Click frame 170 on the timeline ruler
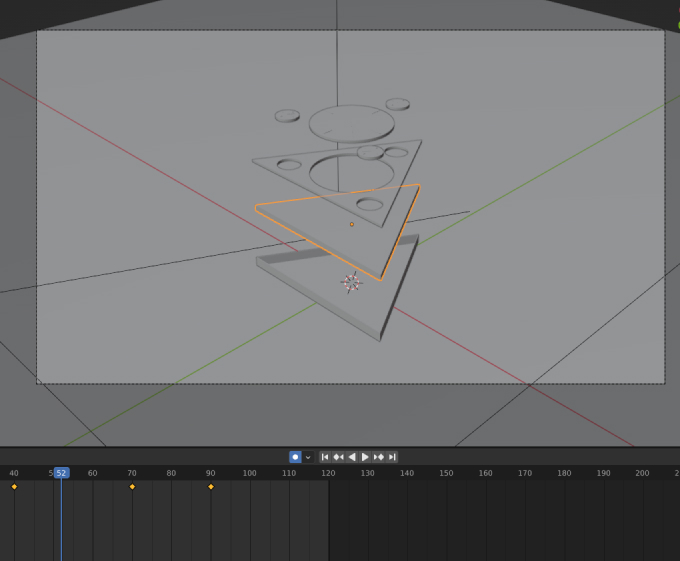The width and height of the screenshot is (680, 561). [525, 473]
